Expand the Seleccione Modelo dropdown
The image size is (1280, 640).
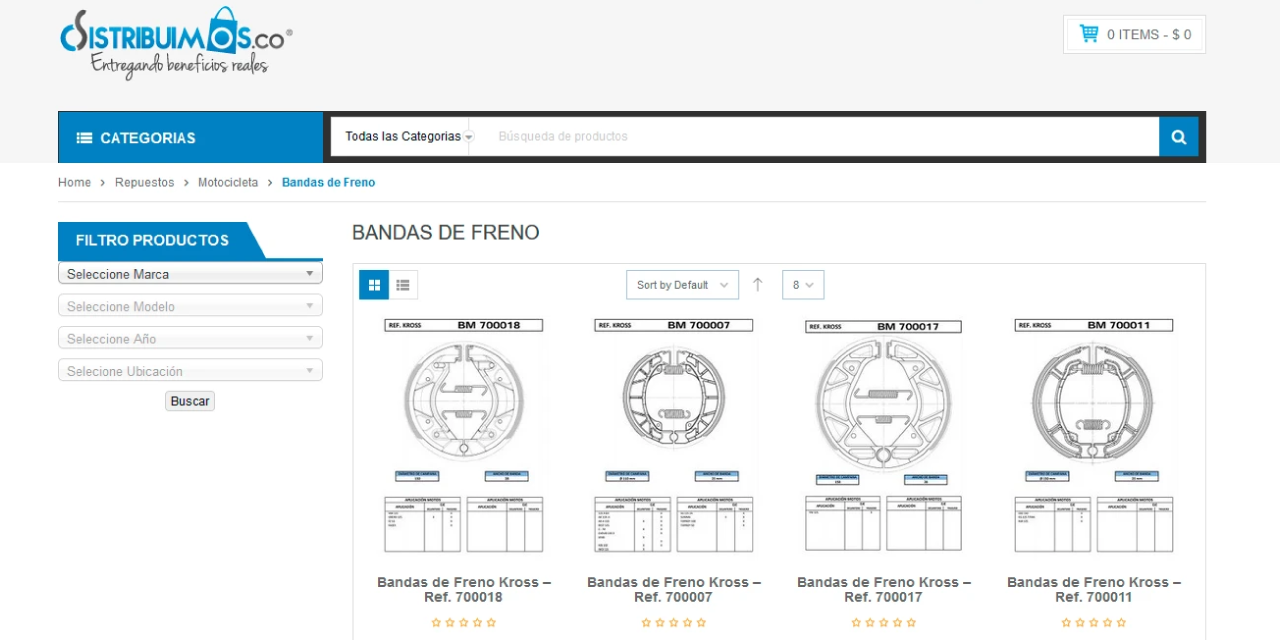[x=189, y=306]
